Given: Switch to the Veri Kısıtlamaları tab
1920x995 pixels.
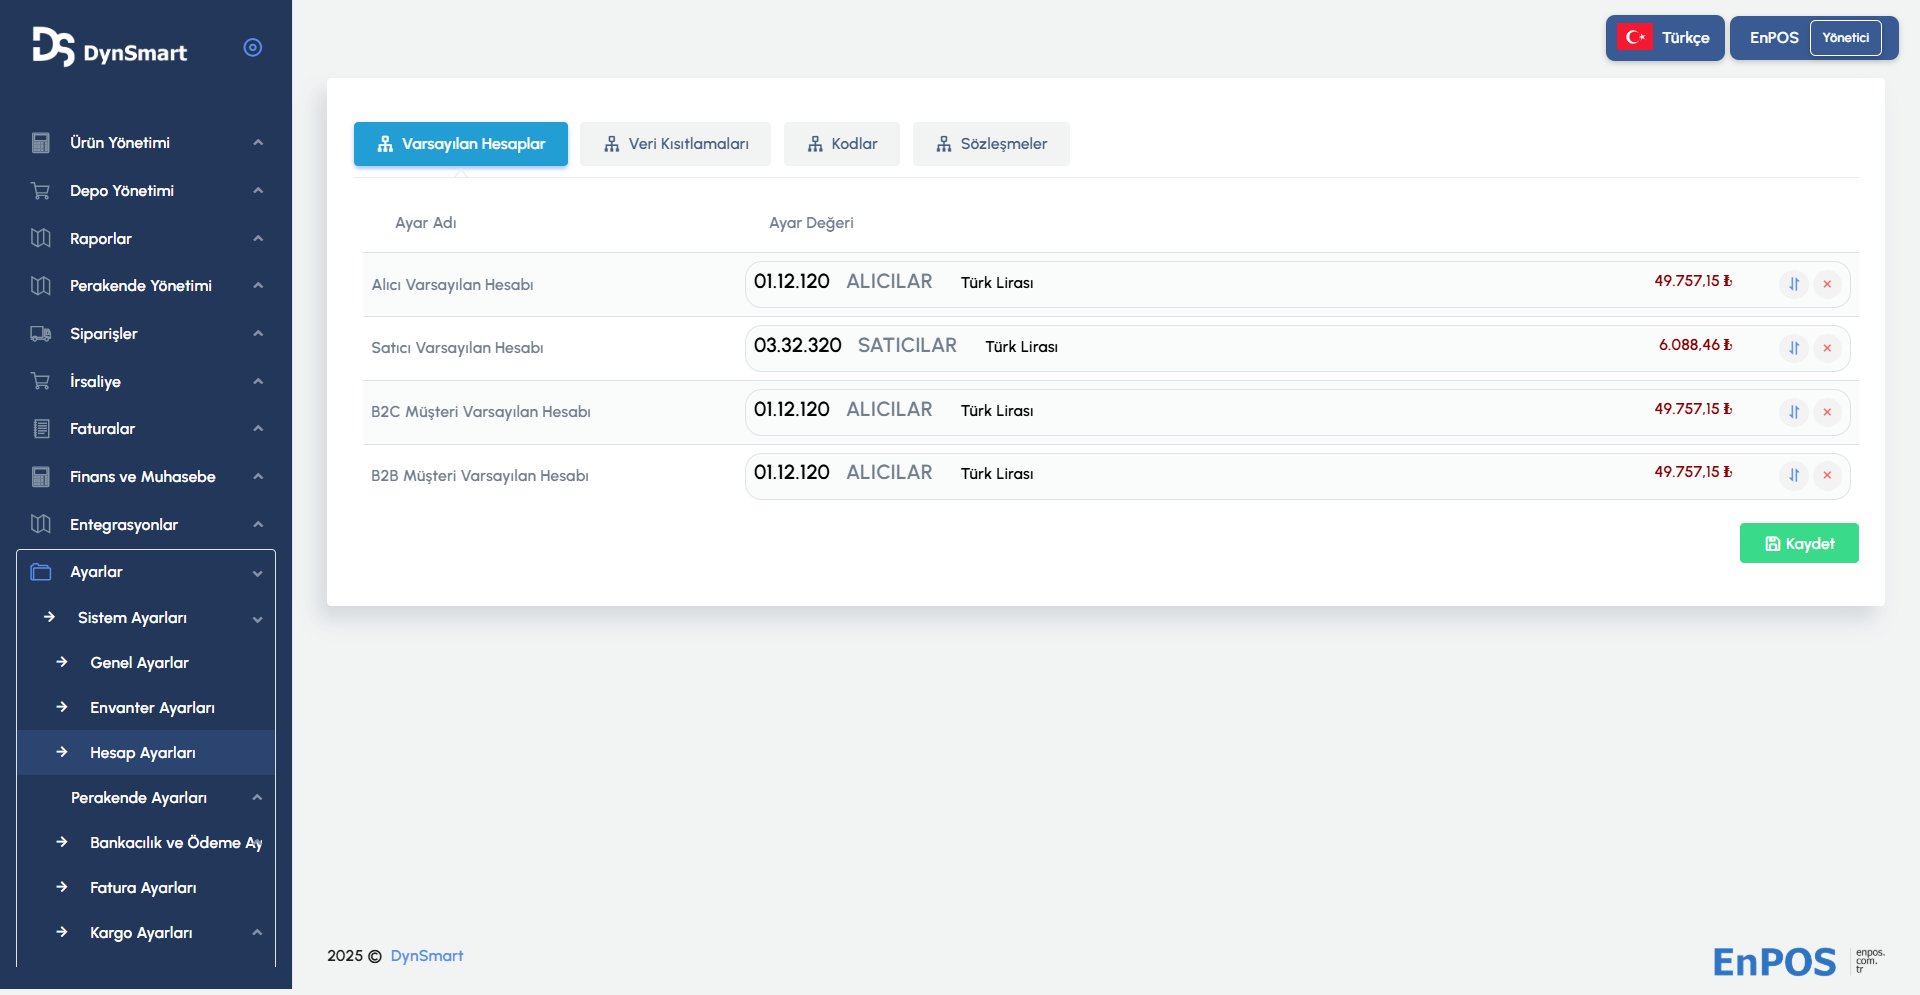Looking at the screenshot, I should (x=675, y=144).
